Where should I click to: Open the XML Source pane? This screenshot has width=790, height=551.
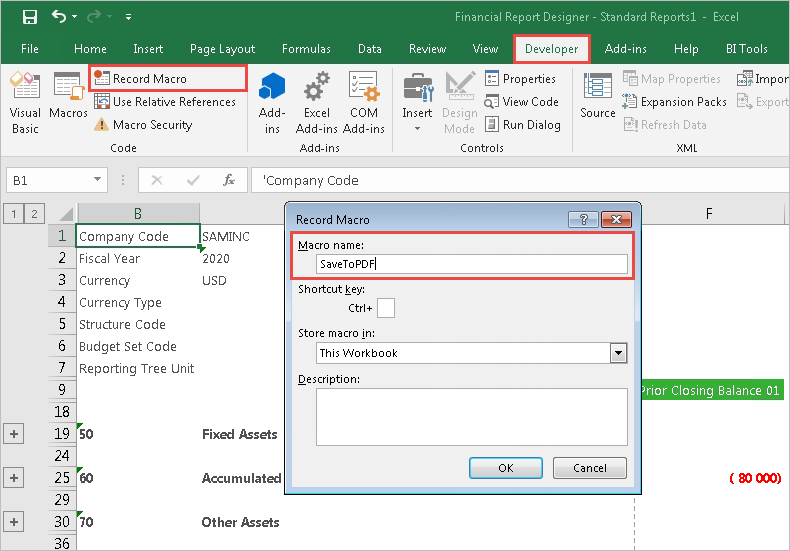pos(598,95)
